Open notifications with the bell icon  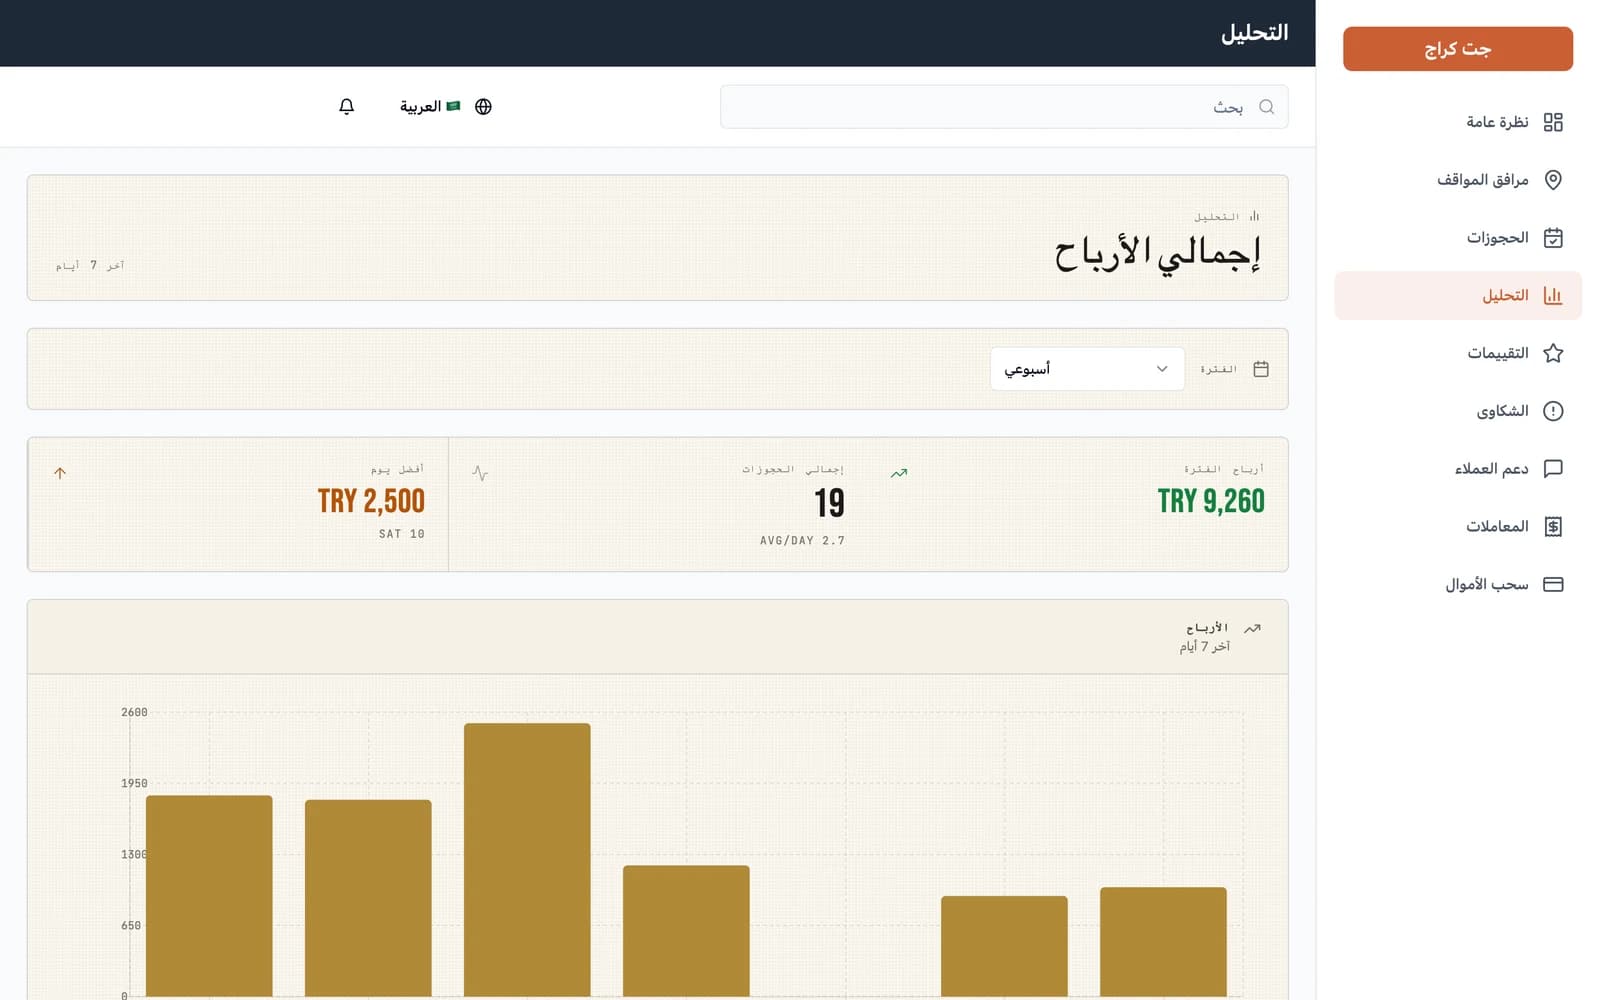point(347,106)
